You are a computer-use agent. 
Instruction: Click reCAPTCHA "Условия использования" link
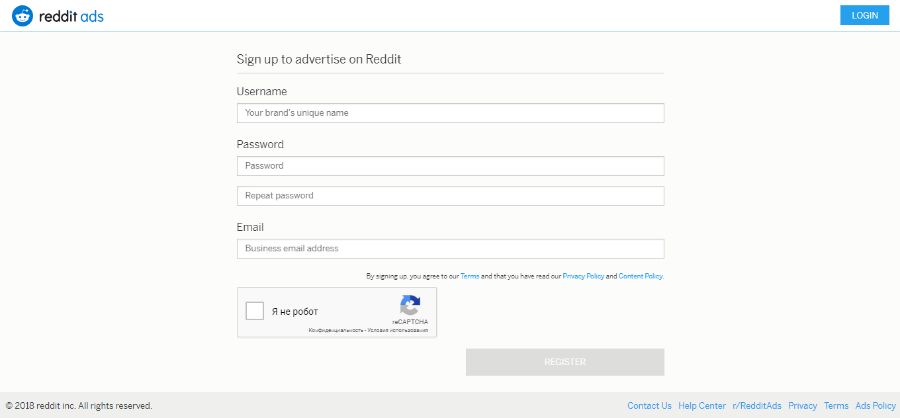(398, 330)
